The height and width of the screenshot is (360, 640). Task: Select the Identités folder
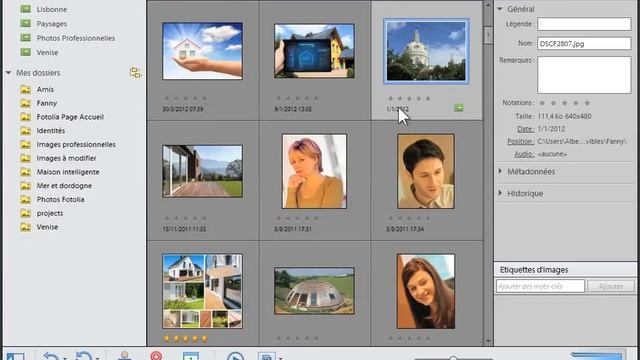click(51, 131)
